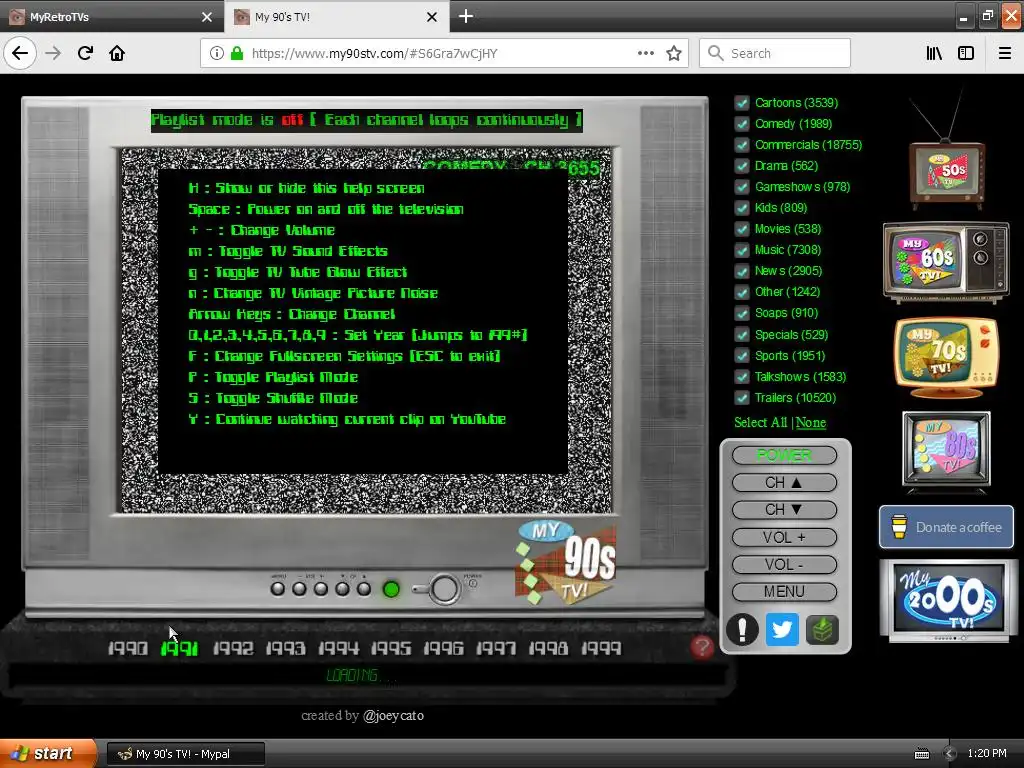
Task: Raise volume with the VOL + button
Action: 784,537
